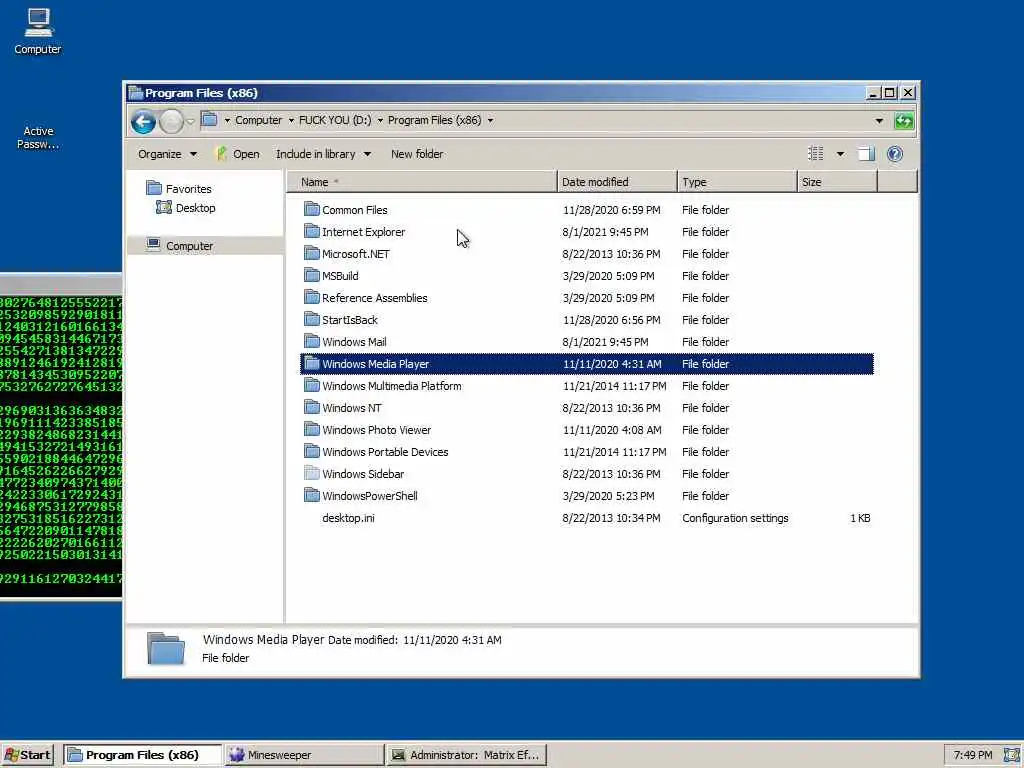Click the Forward navigation arrow button
This screenshot has width=1024, height=768.
click(x=171, y=121)
